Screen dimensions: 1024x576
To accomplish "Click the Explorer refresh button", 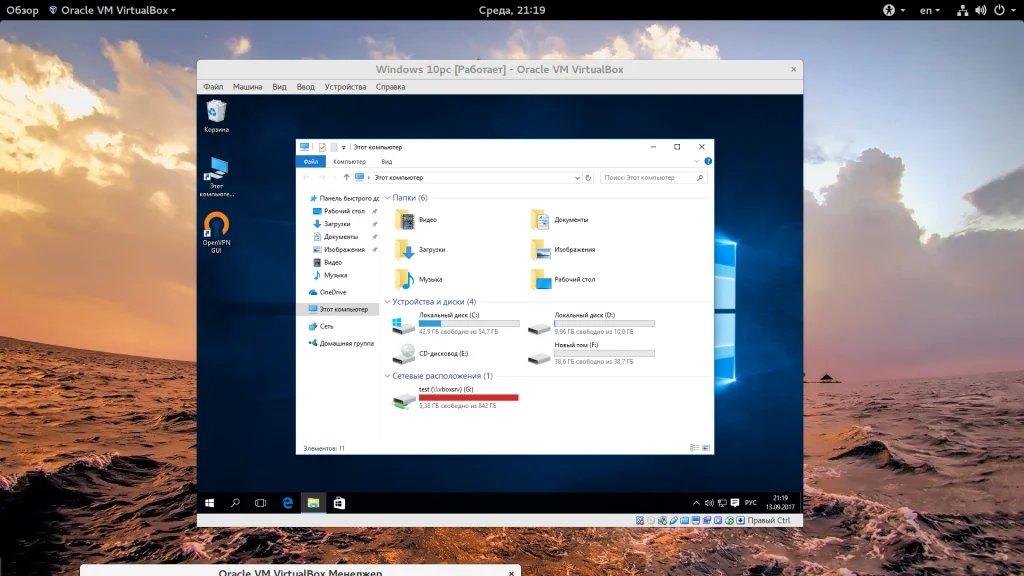I will tap(589, 178).
